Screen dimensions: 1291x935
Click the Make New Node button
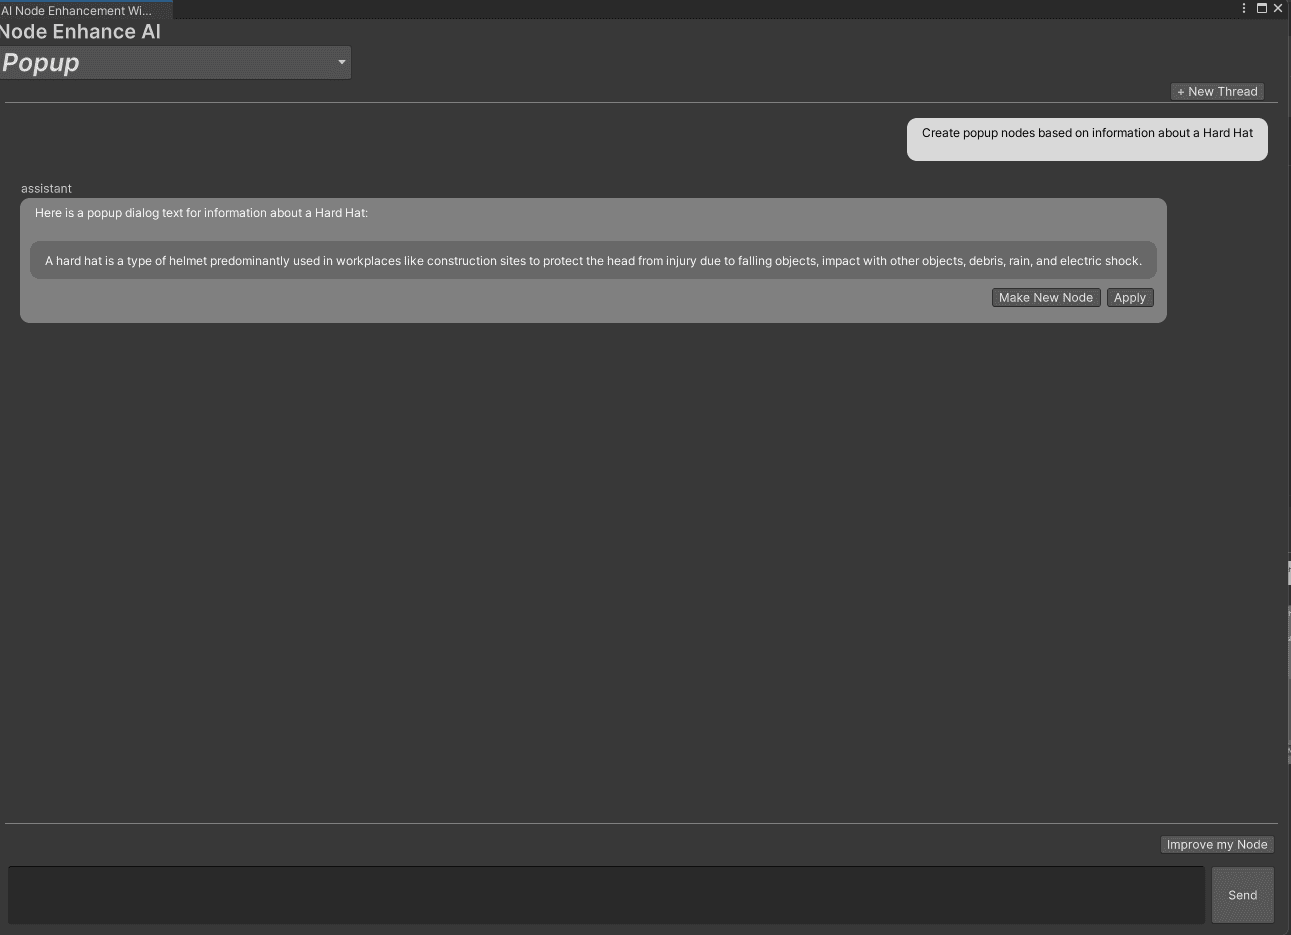[1046, 298]
